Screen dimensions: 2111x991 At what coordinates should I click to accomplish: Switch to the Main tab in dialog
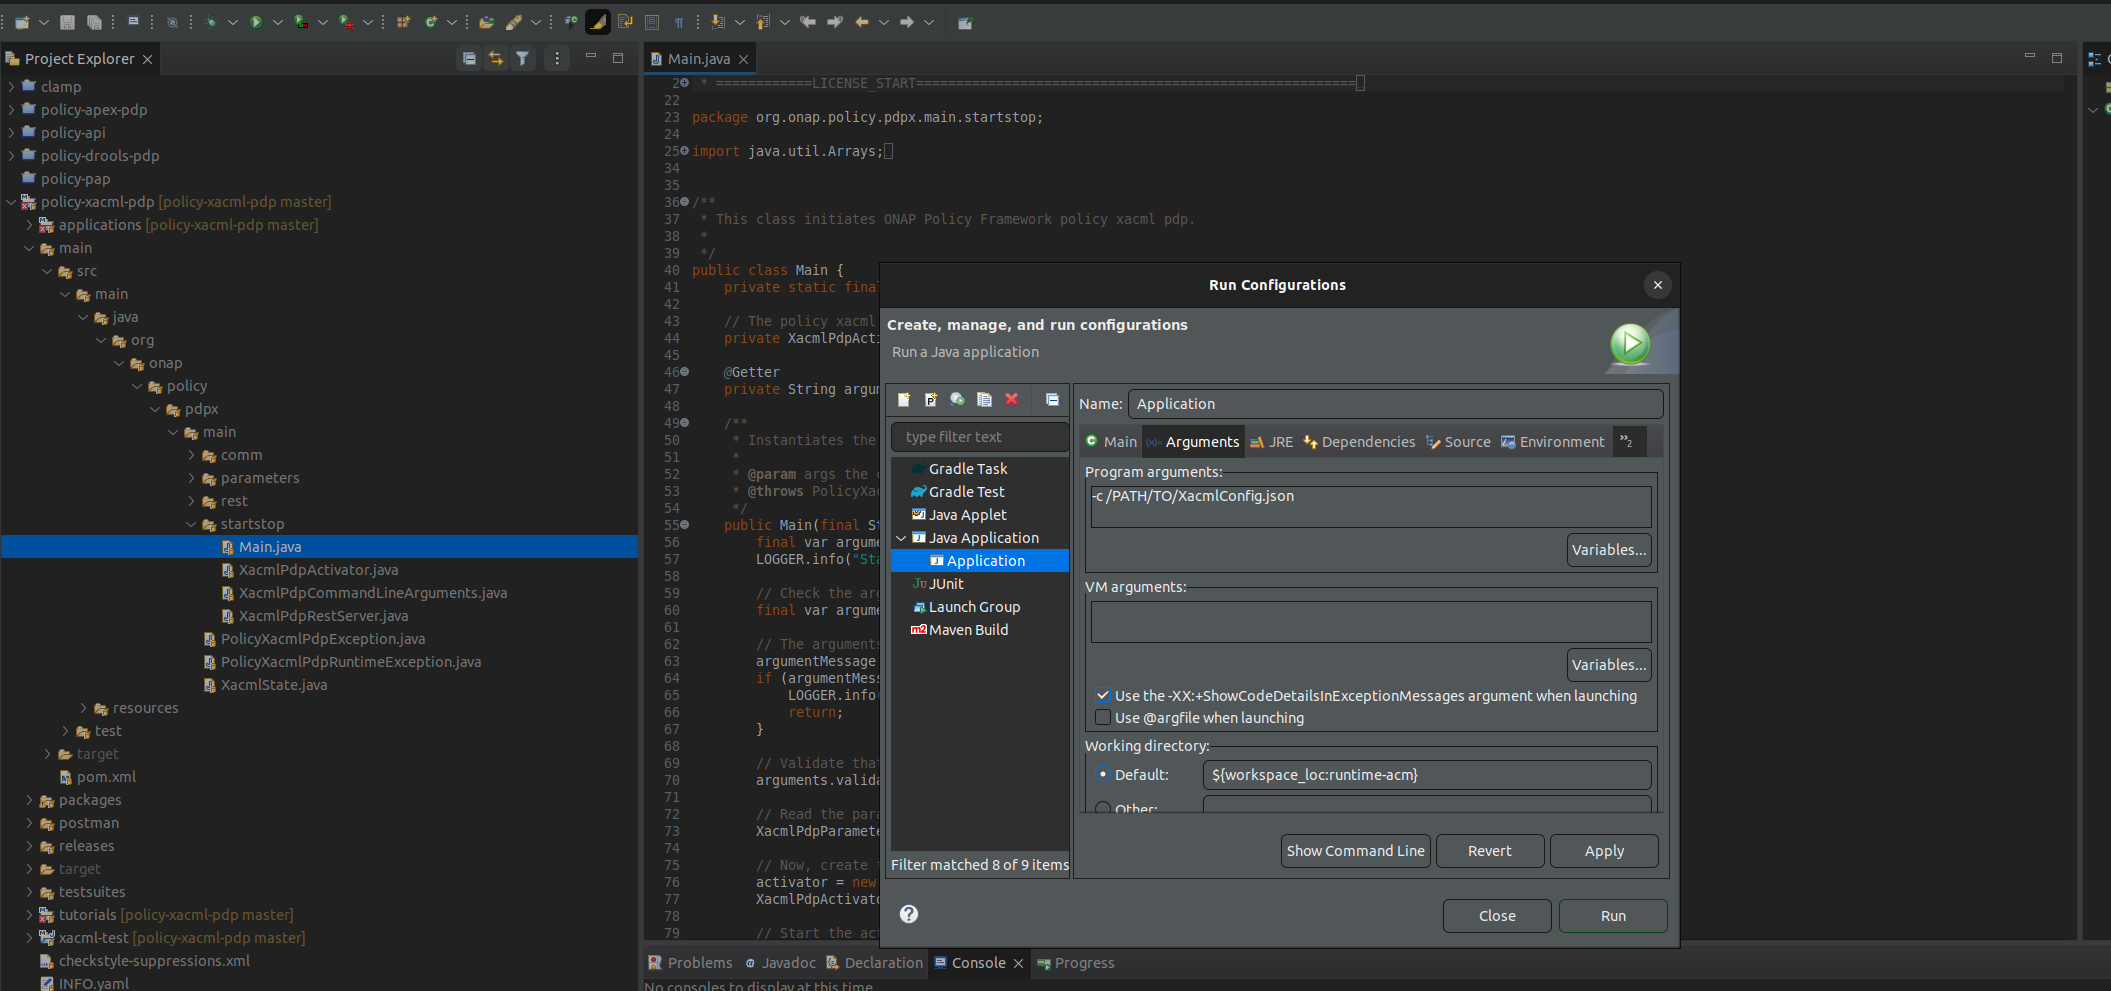1111,442
